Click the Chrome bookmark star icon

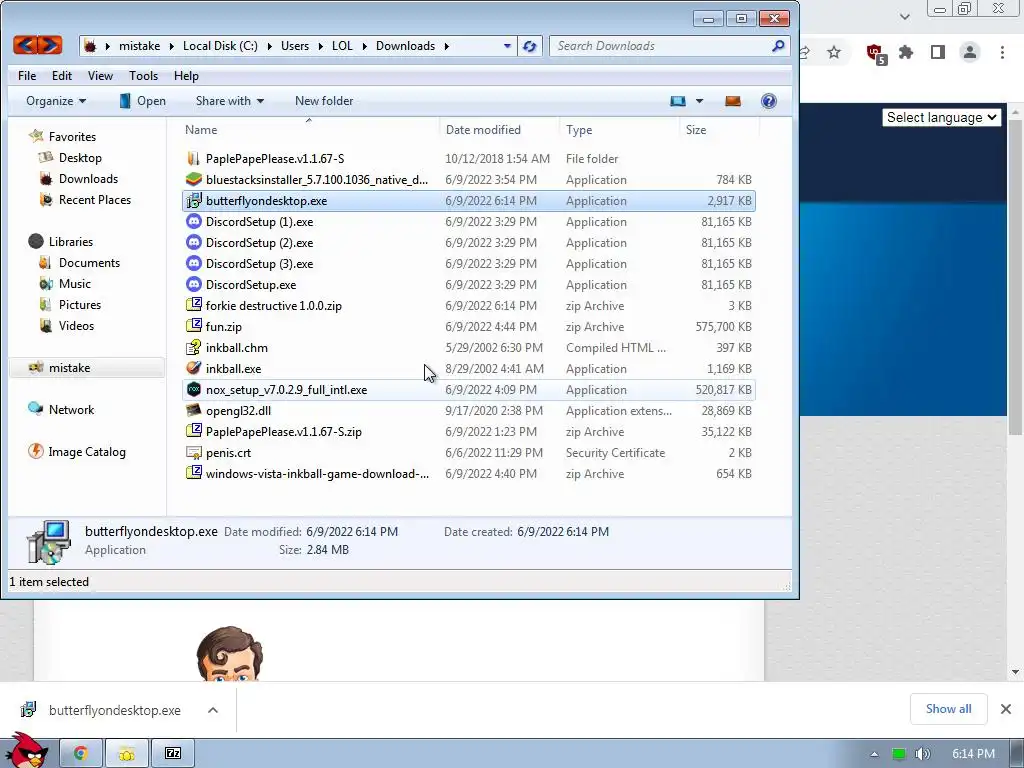click(x=834, y=52)
